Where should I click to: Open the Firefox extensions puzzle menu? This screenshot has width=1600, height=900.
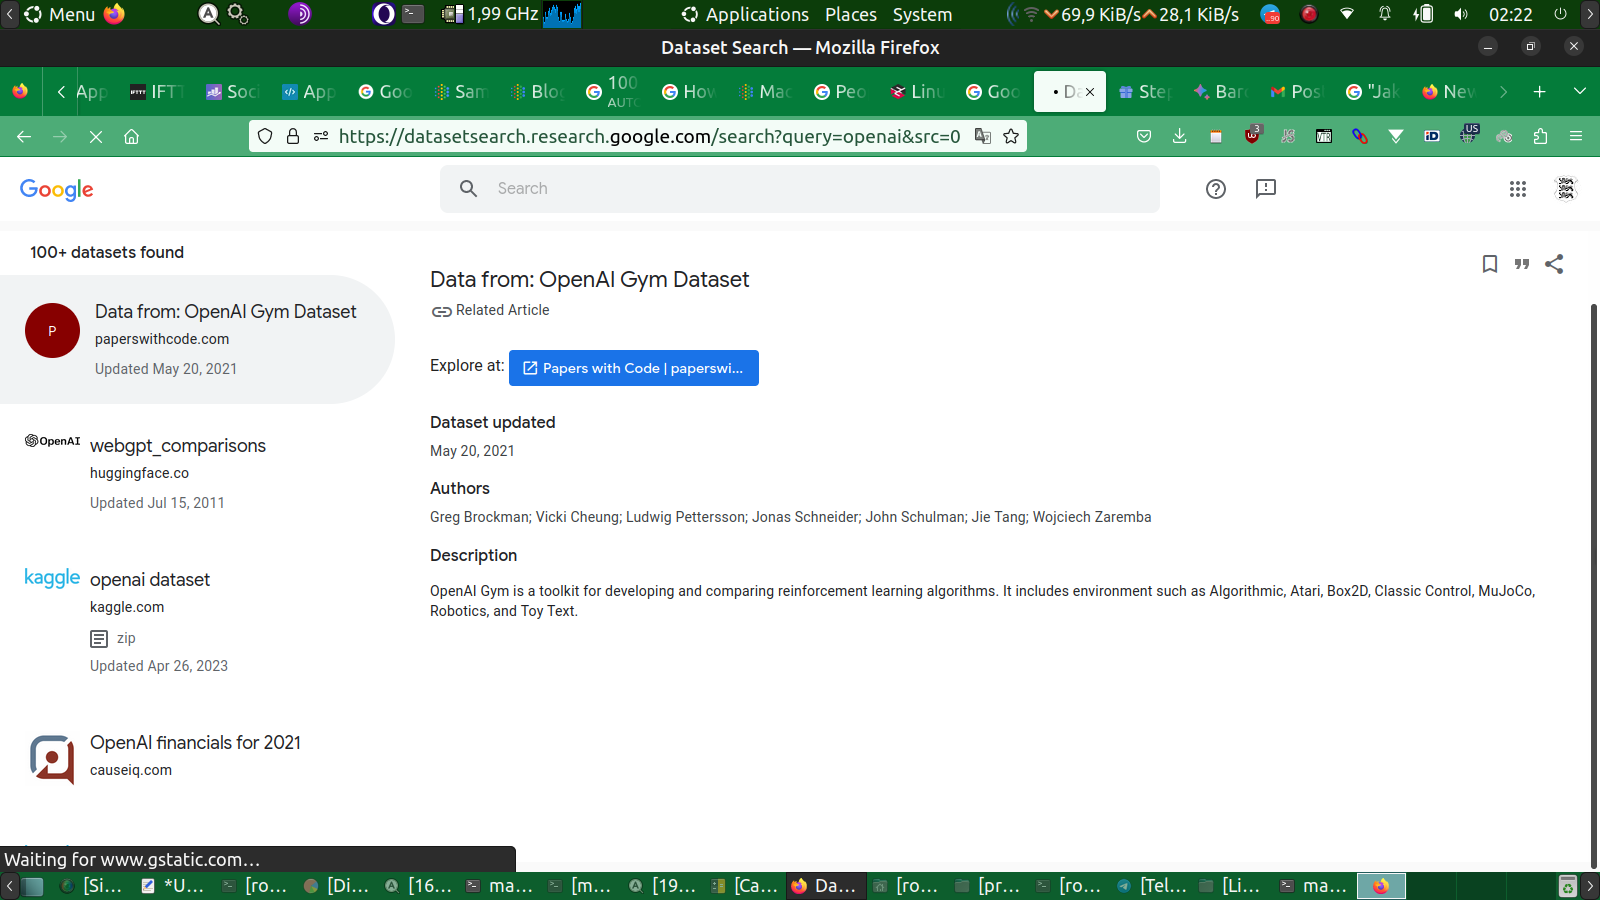tap(1540, 137)
